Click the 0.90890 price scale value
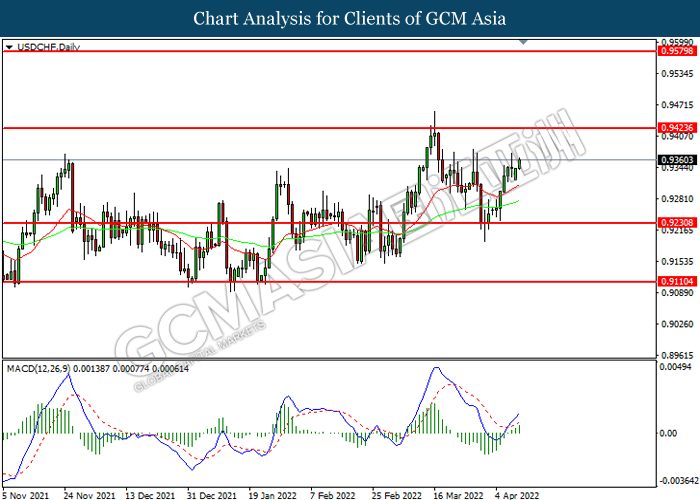700x500 pixels. click(x=677, y=293)
